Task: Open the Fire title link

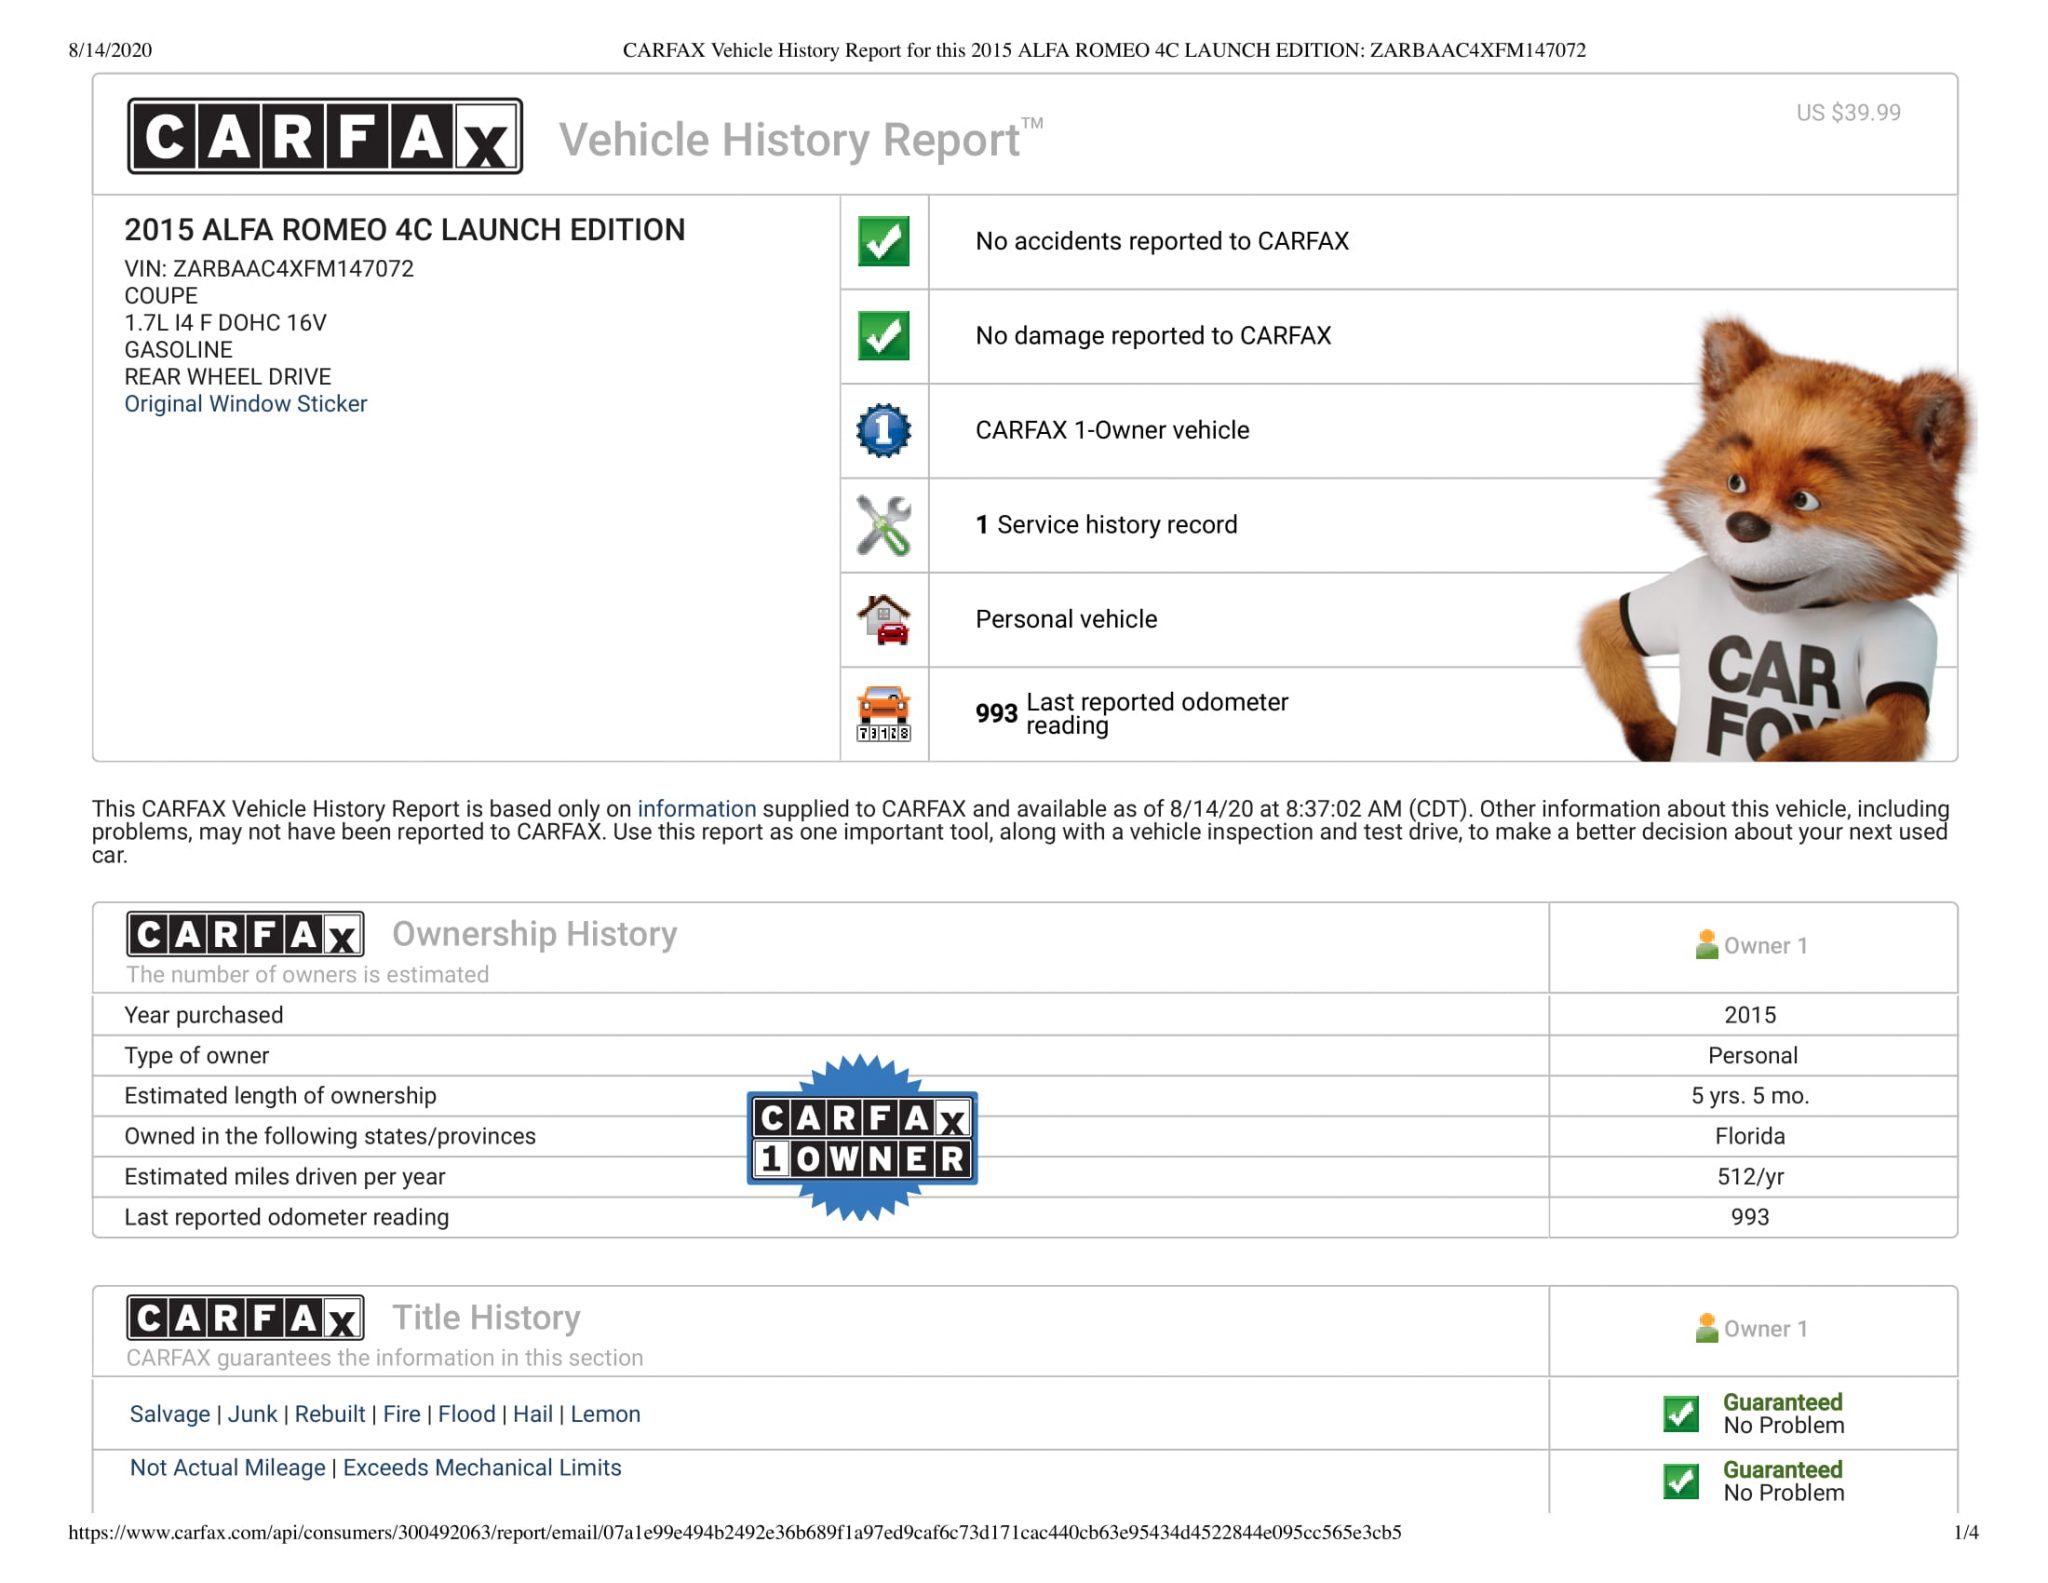Action: tap(402, 1414)
